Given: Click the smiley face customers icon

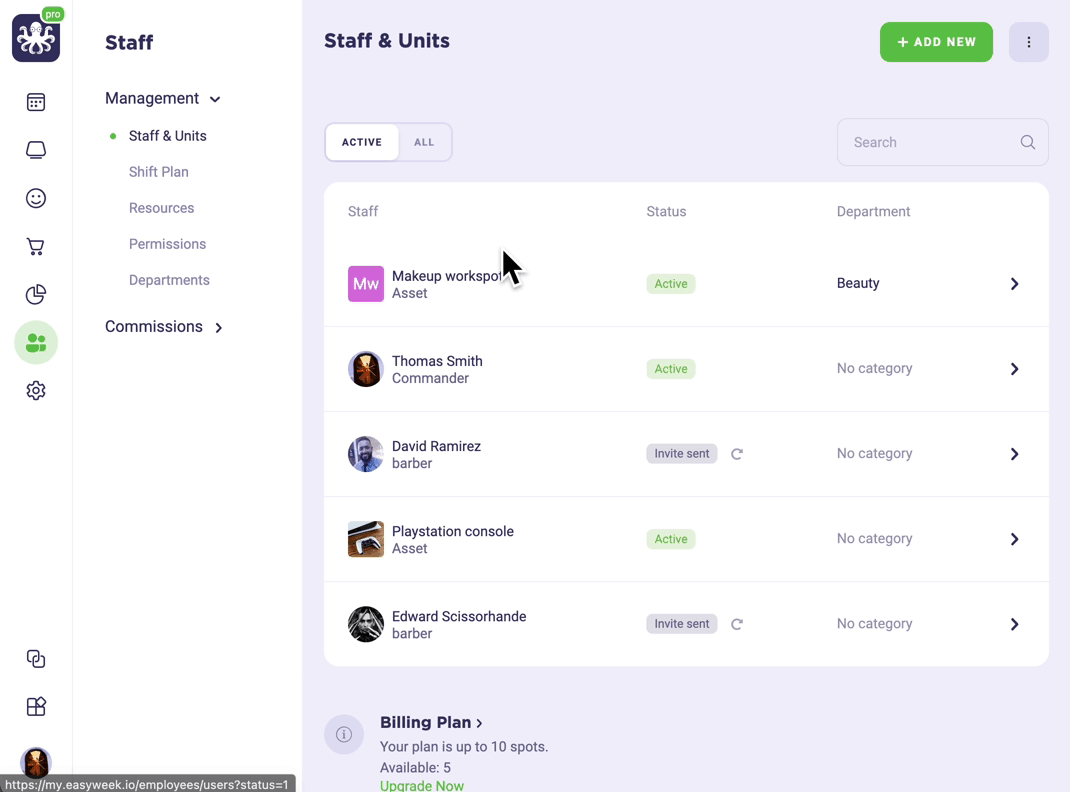Looking at the screenshot, I should 35,199.
